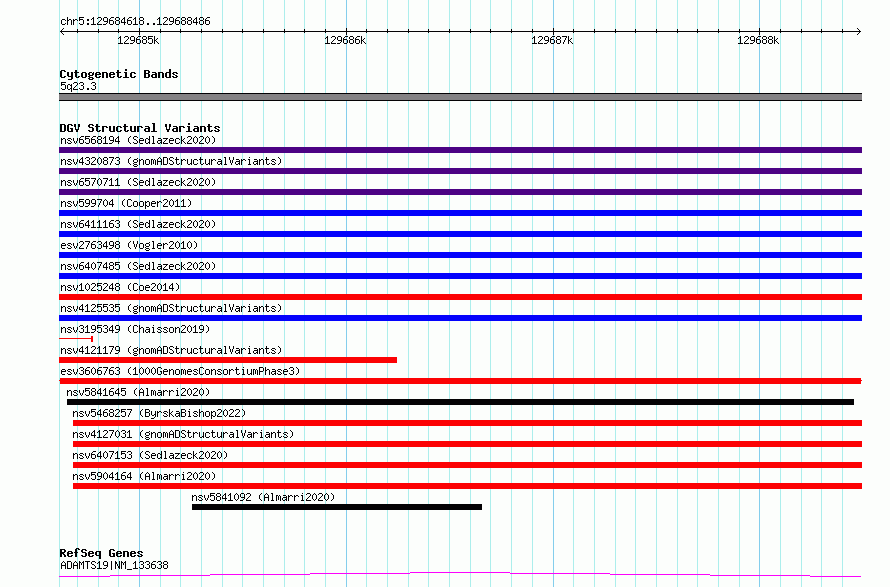Click the nsv5841645 (Almarri2020) label

pyautogui.click(x=138, y=392)
